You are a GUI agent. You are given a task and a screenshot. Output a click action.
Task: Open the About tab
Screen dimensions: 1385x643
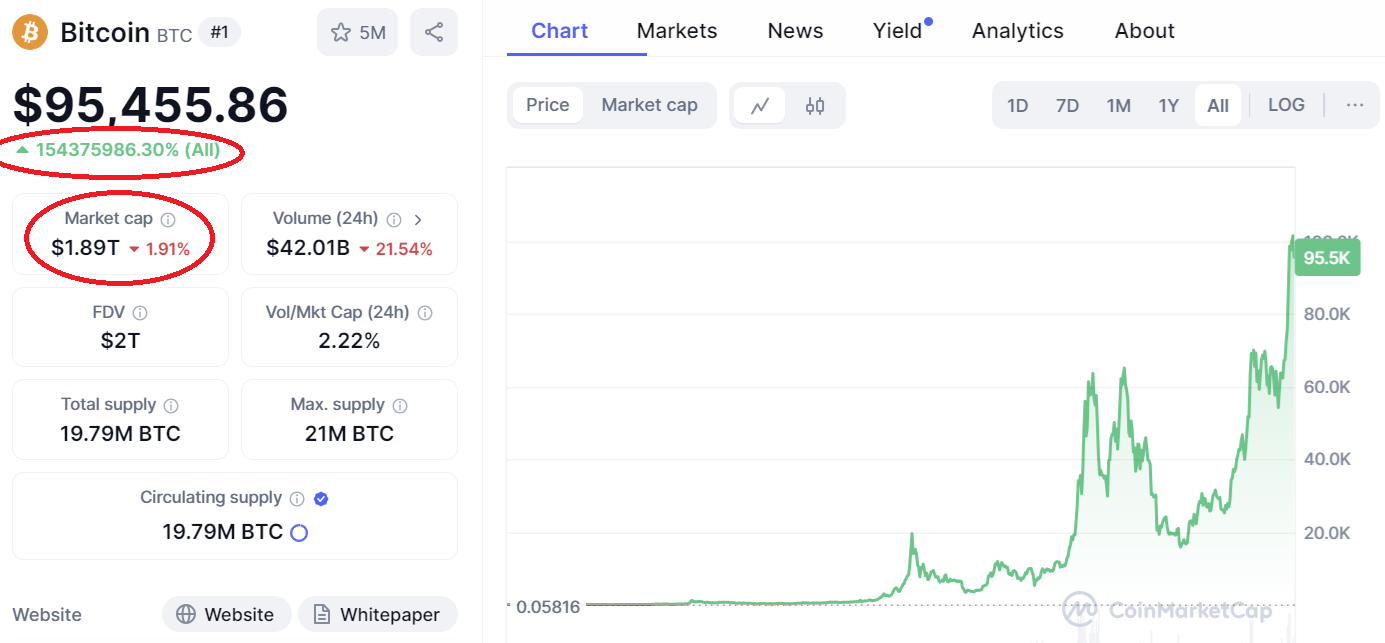1145,31
